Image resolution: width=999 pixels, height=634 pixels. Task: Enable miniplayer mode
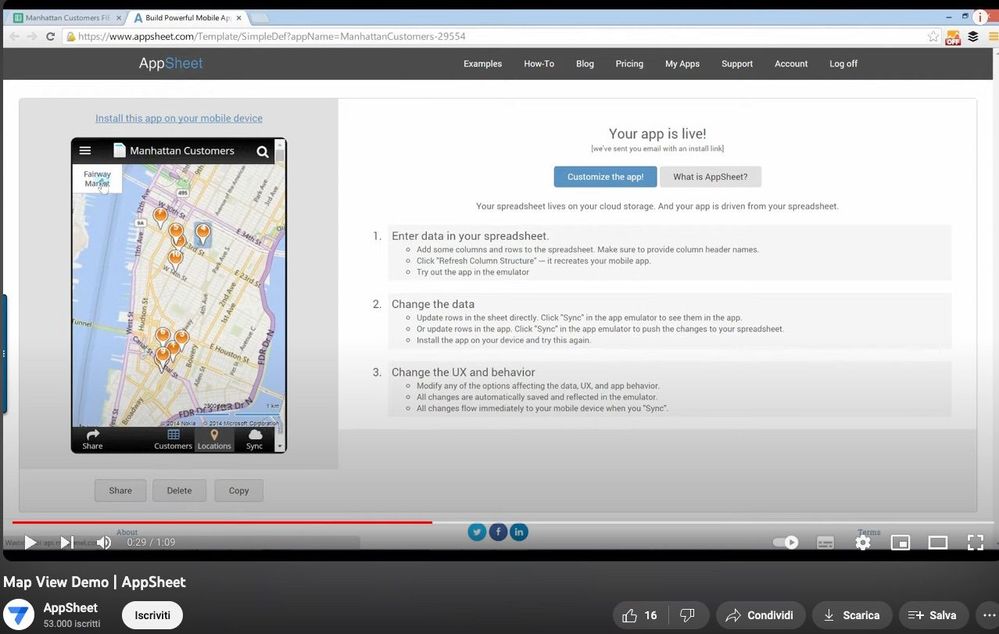(x=900, y=542)
